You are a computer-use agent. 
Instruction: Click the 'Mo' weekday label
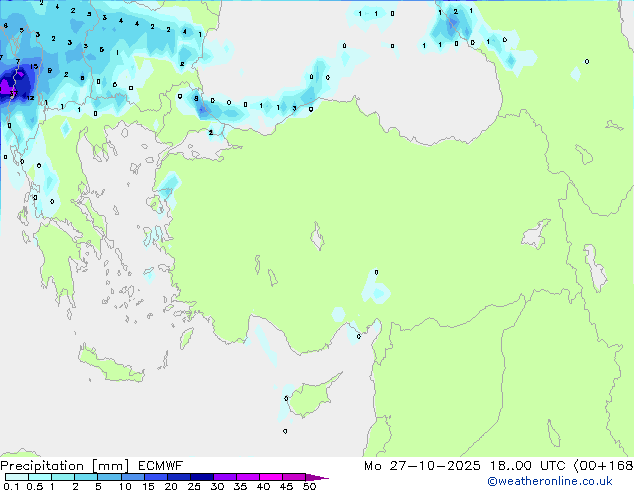[x=372, y=466]
